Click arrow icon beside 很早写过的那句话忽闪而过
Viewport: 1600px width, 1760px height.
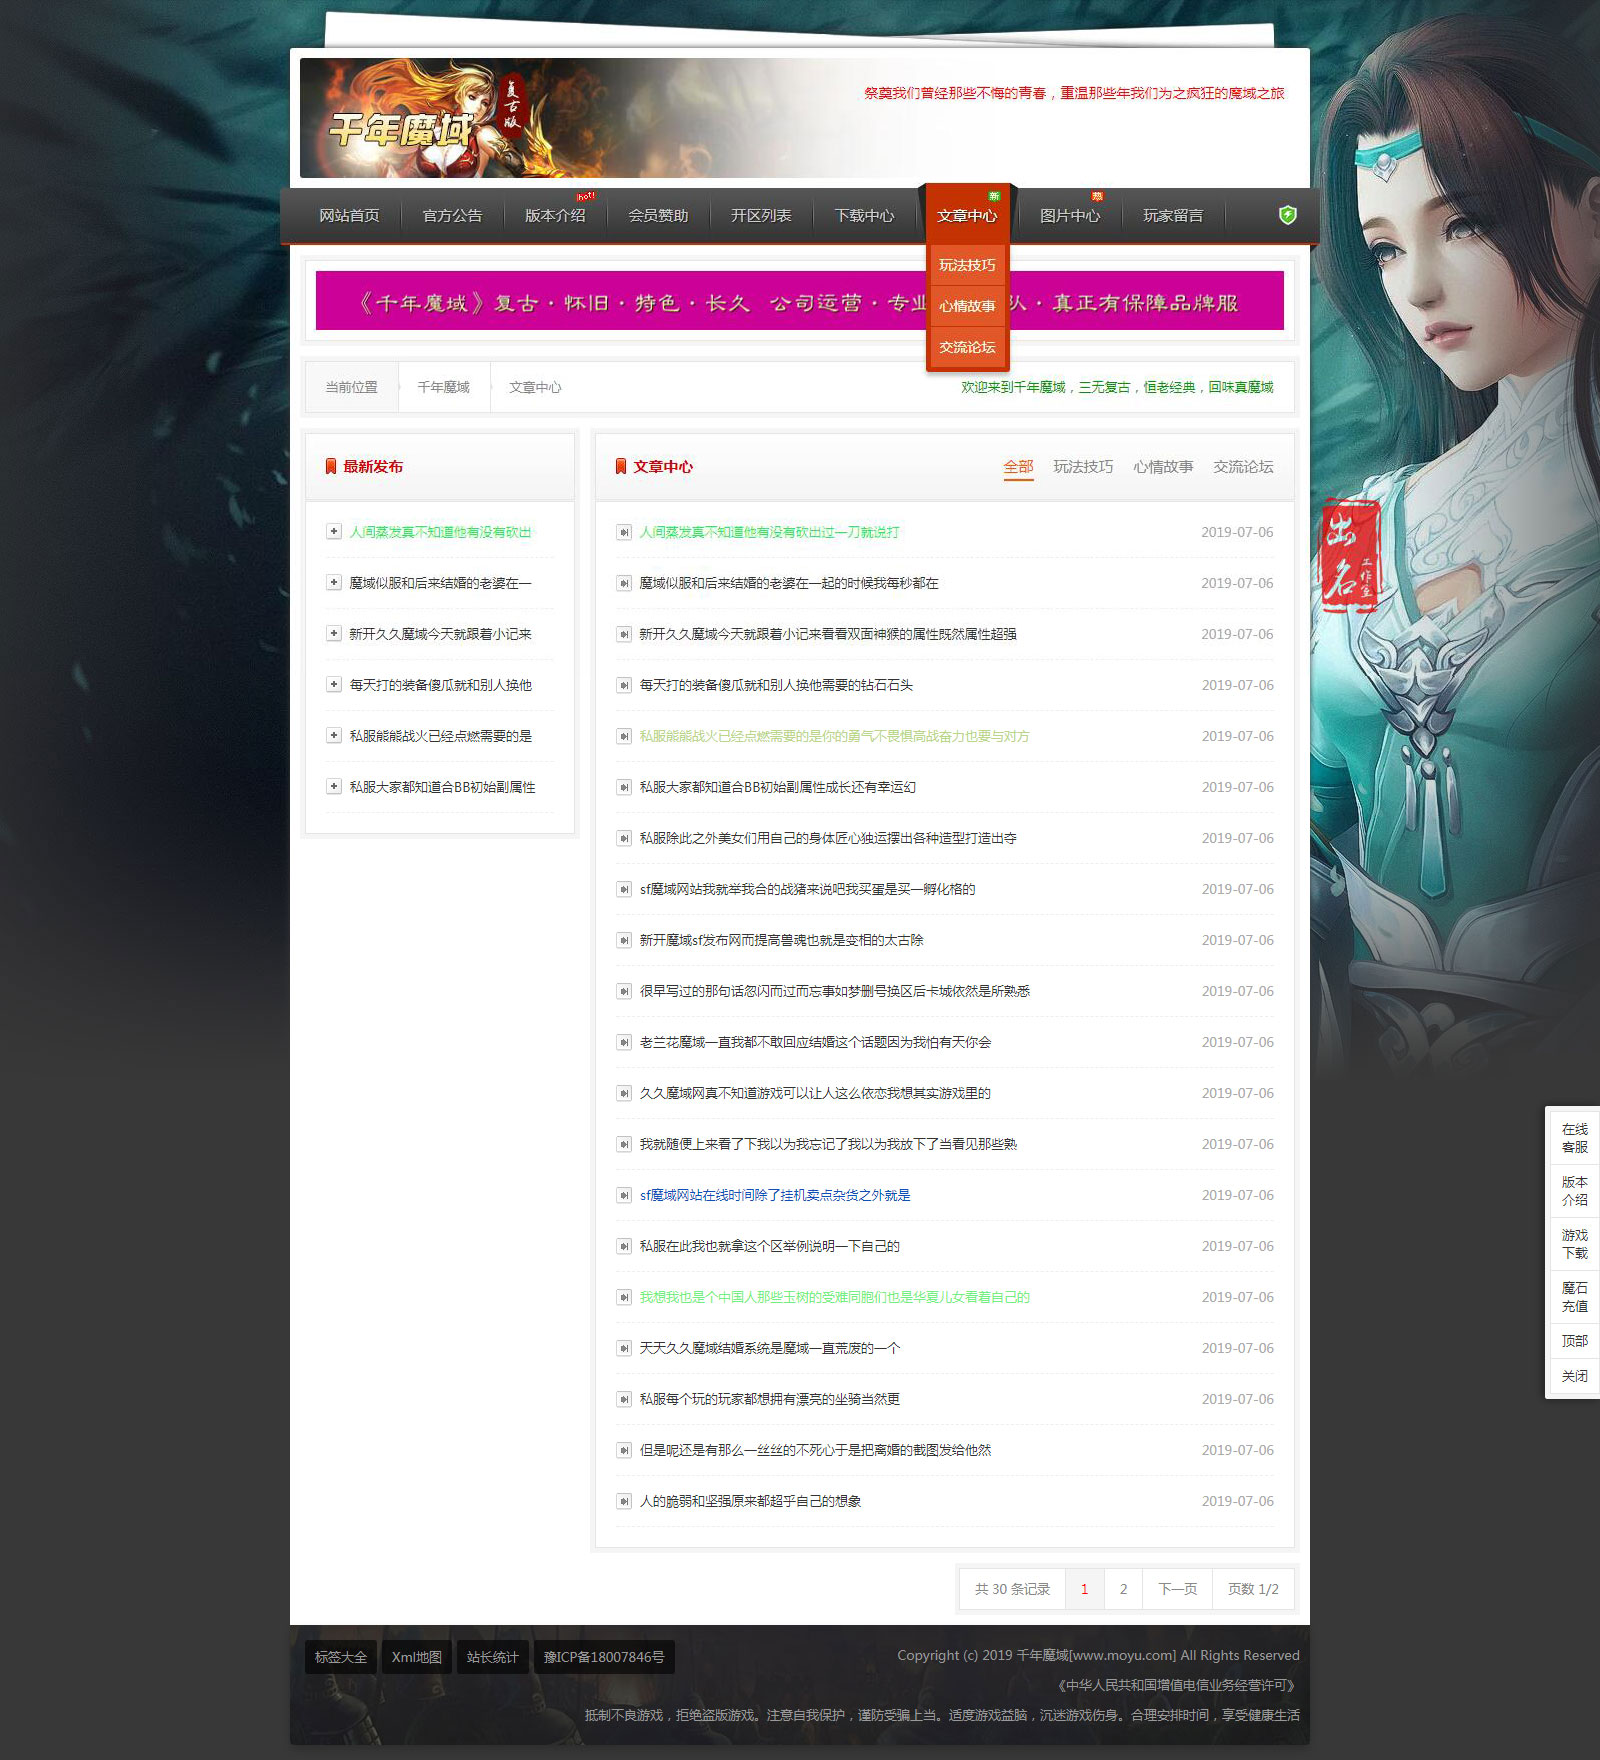coord(624,991)
